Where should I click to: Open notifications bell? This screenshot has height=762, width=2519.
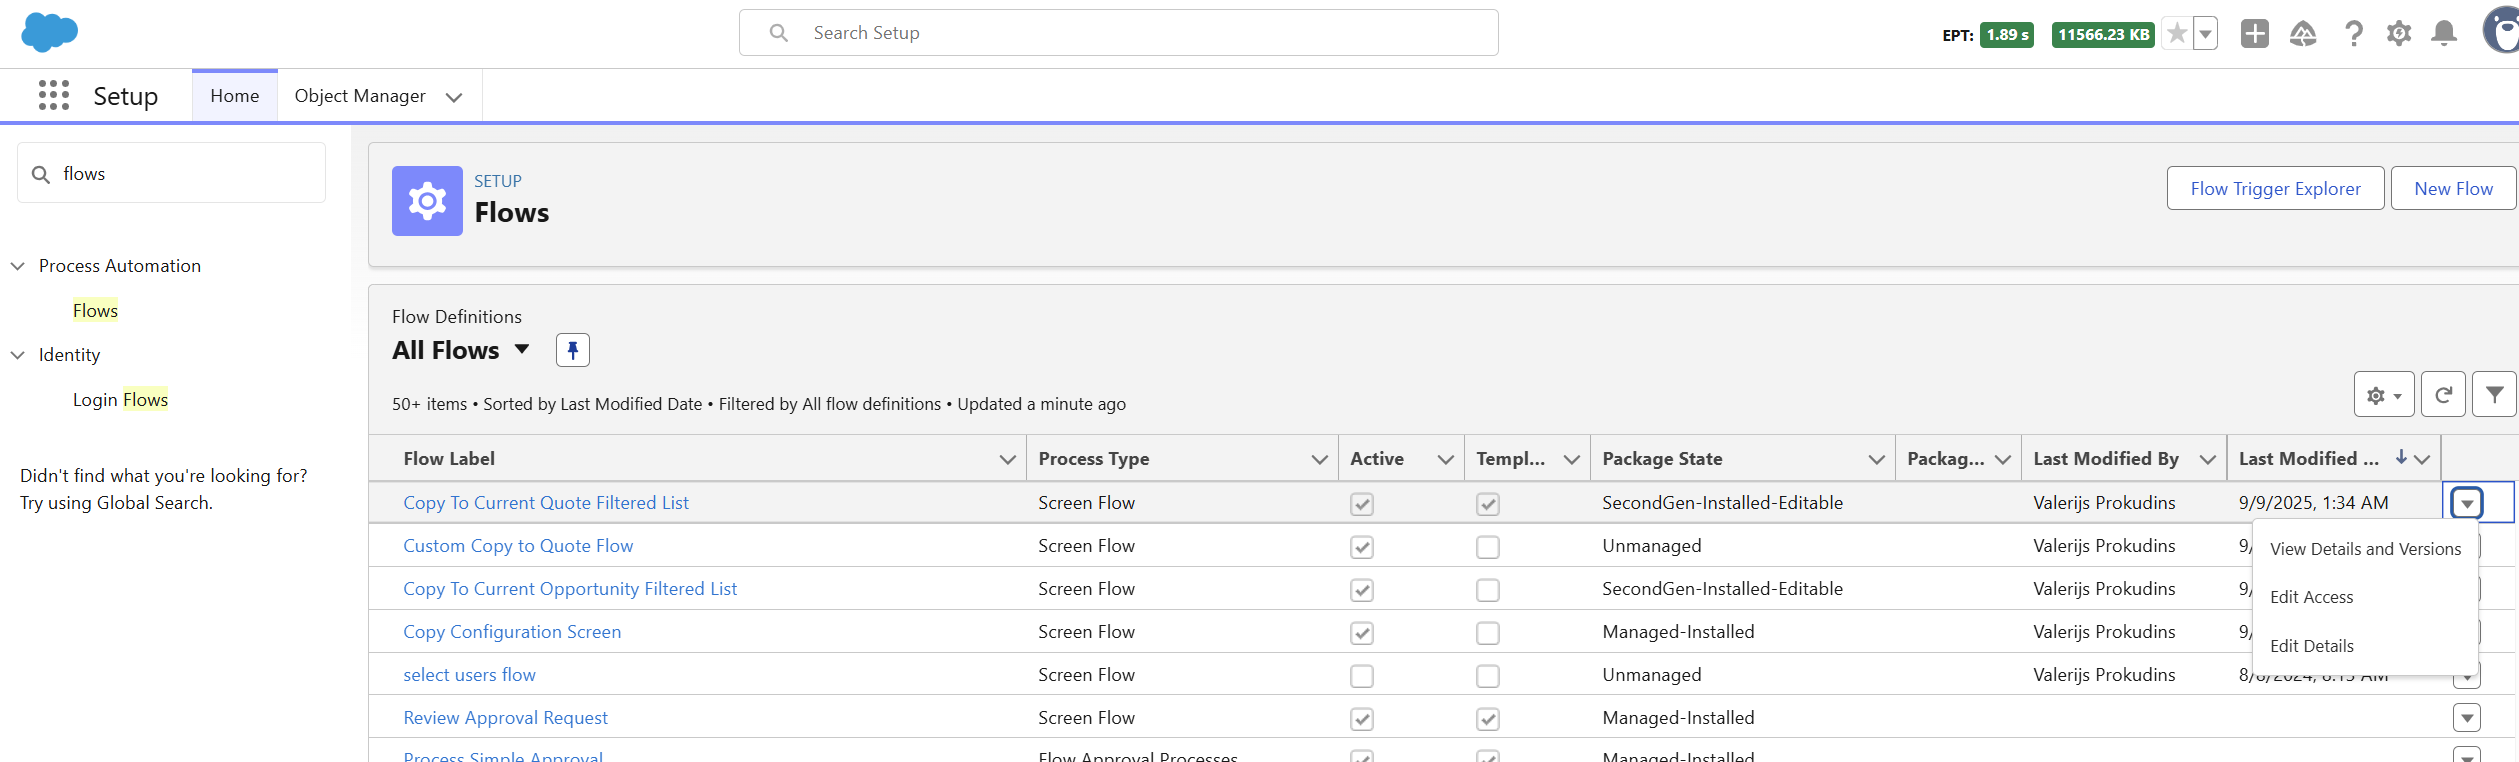point(2444,34)
